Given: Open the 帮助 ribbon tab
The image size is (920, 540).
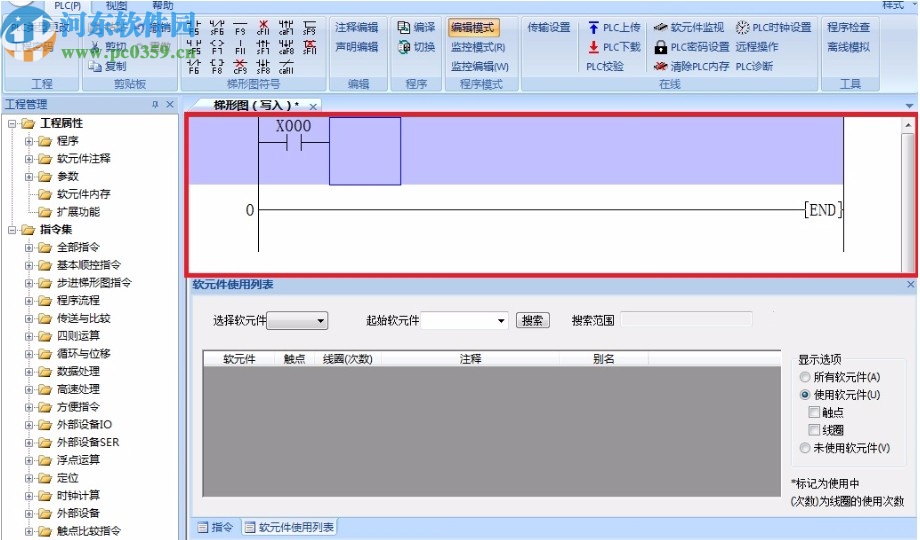Looking at the screenshot, I should point(163,5).
